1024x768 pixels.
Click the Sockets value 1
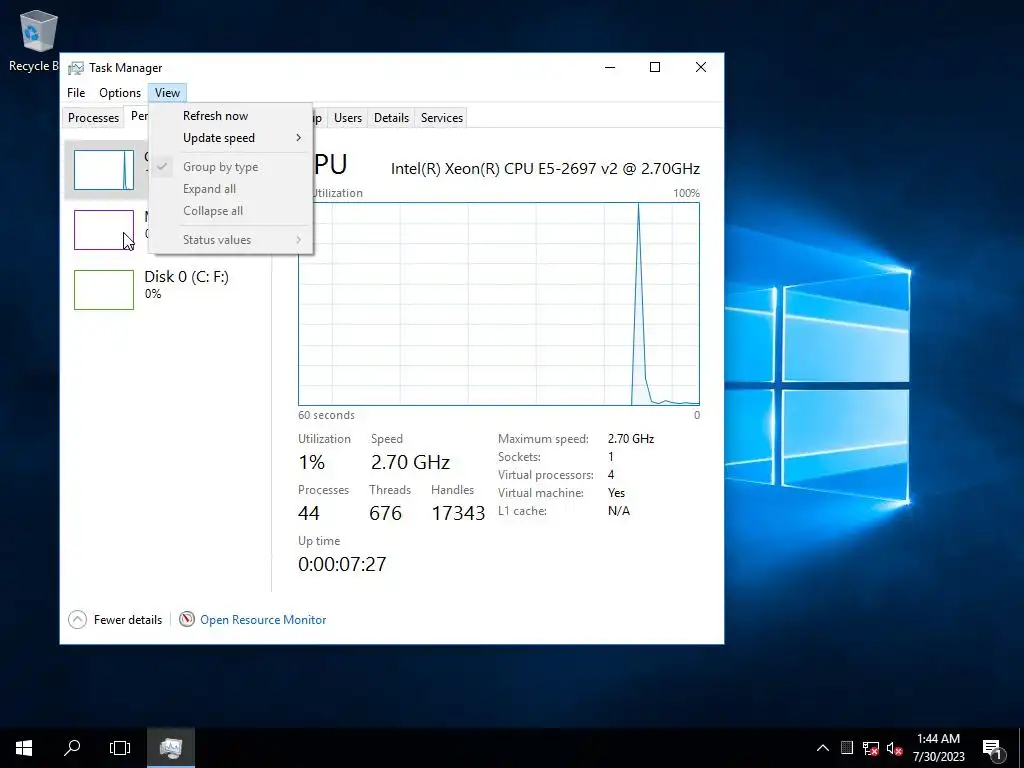pos(611,456)
